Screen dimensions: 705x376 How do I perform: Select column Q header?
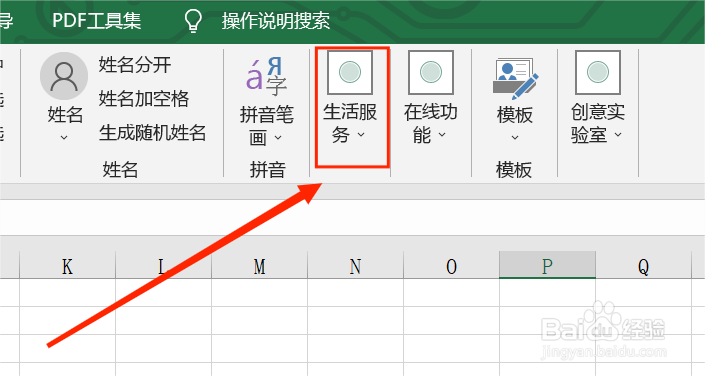(x=643, y=266)
